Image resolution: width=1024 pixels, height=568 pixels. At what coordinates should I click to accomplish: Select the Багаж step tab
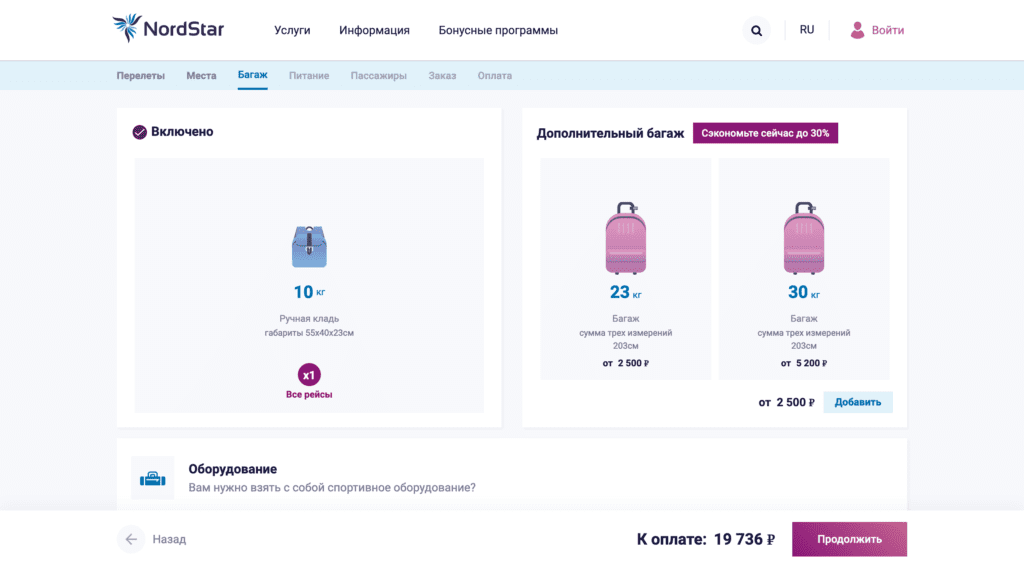[x=253, y=75]
